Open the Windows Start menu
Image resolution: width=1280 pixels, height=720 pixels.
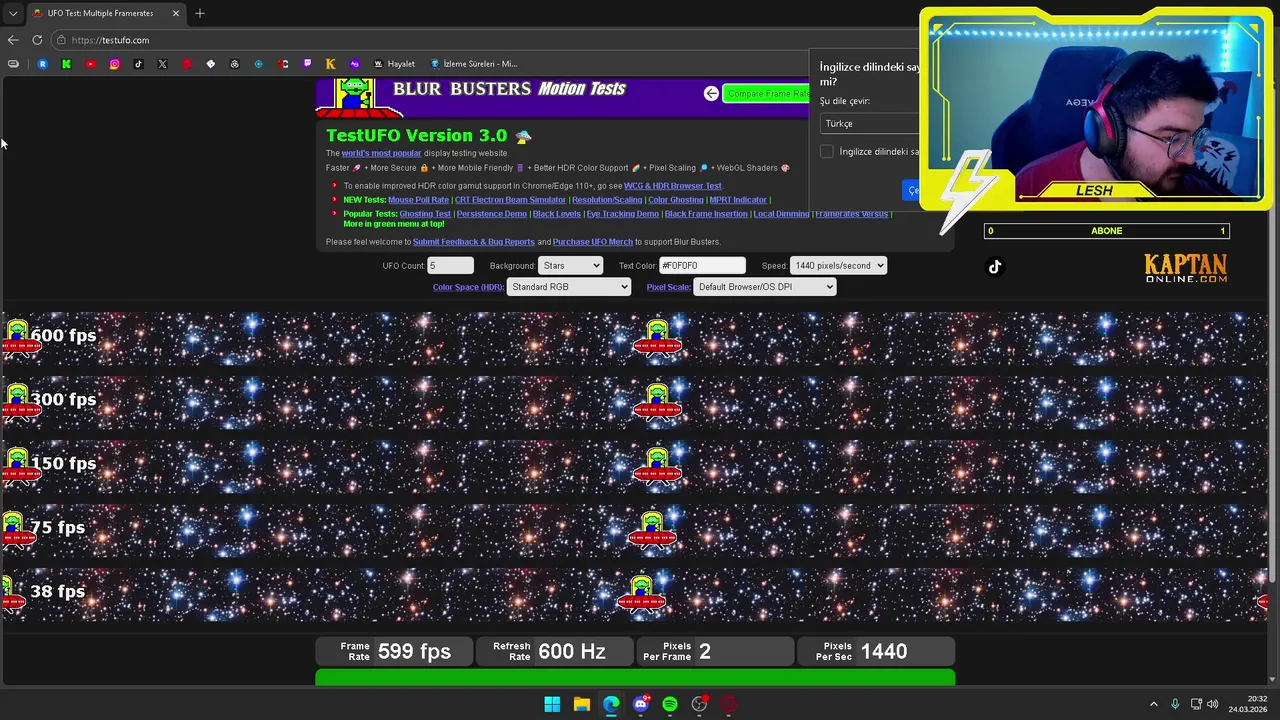[552, 704]
